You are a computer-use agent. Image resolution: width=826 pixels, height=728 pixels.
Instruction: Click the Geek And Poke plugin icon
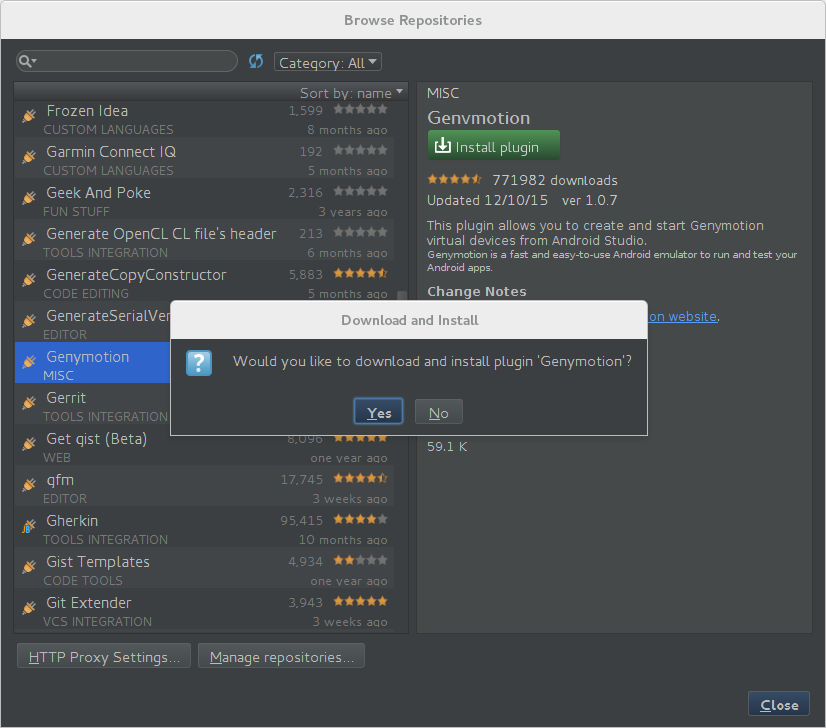point(29,198)
